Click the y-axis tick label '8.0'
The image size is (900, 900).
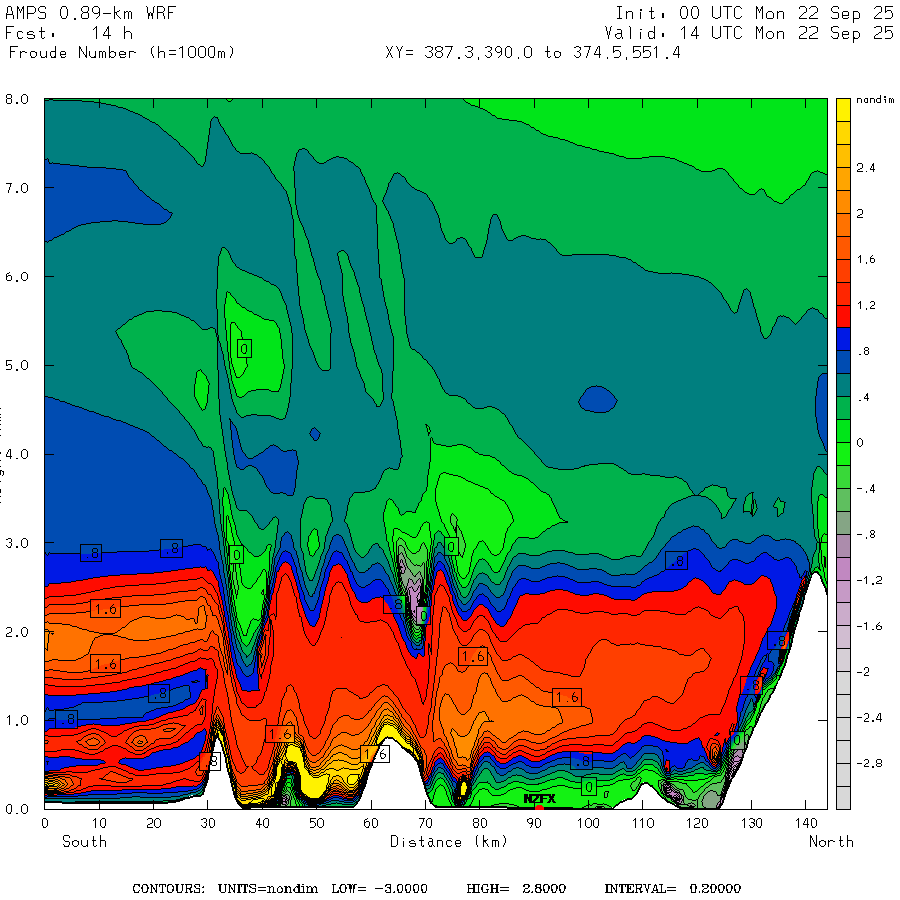pyautogui.click(x=17, y=99)
